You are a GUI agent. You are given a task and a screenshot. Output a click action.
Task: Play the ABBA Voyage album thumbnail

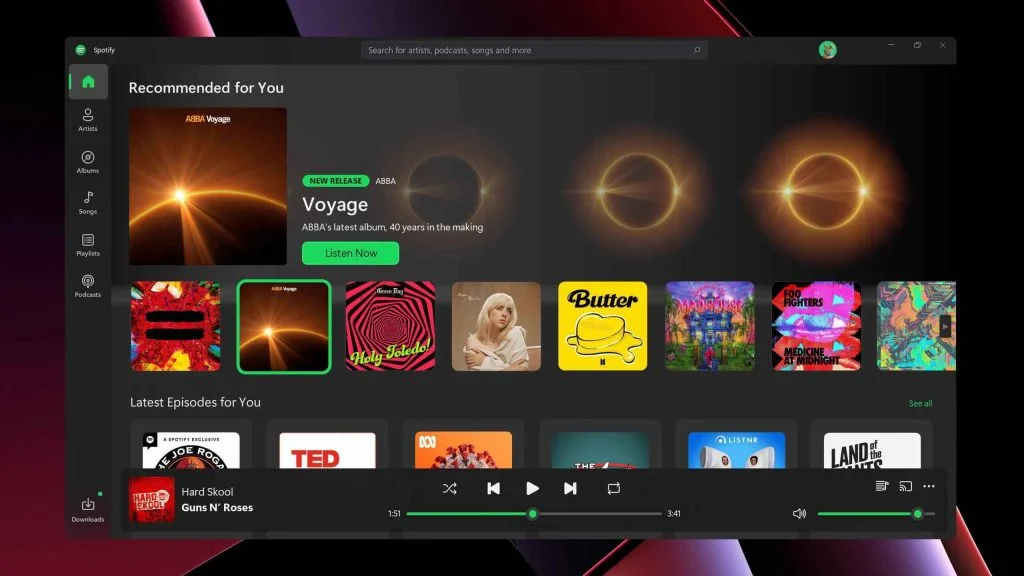pos(283,326)
